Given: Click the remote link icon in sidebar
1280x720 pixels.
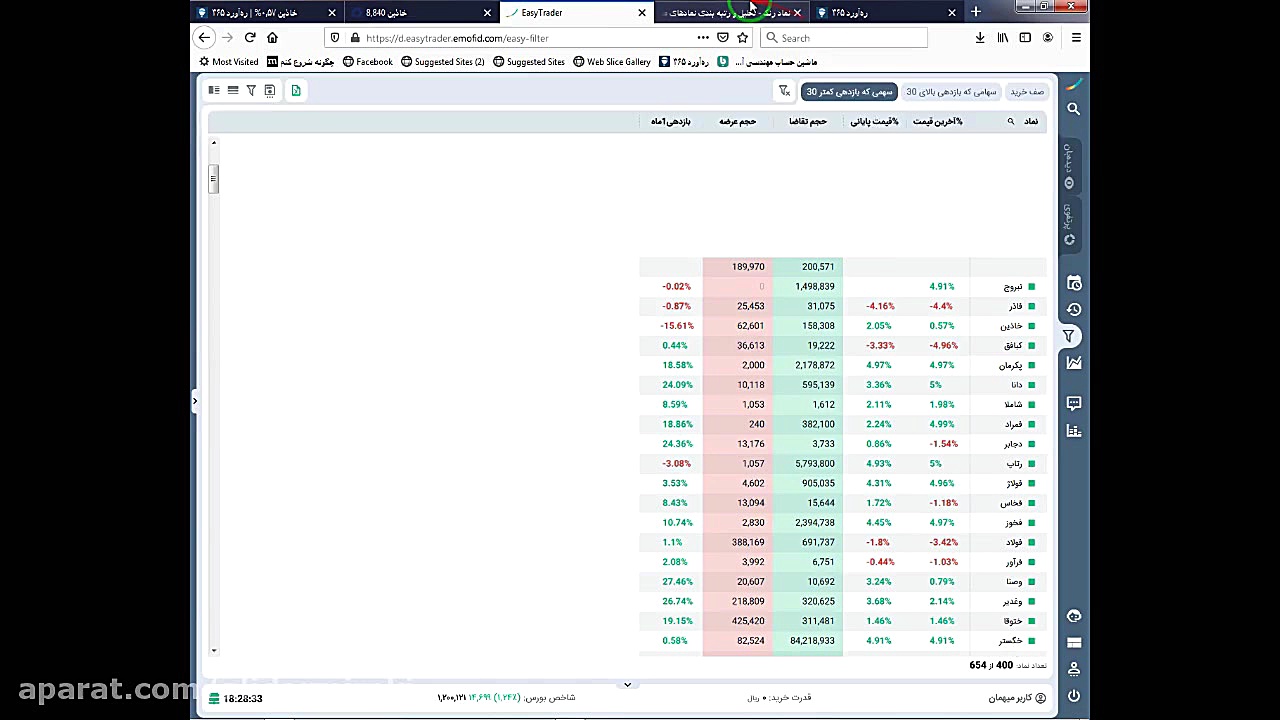Looking at the screenshot, I should (1073, 616).
